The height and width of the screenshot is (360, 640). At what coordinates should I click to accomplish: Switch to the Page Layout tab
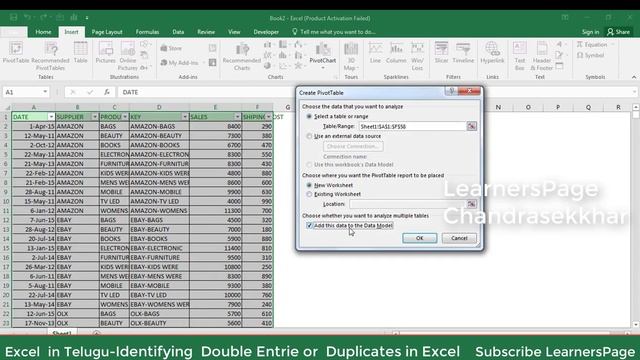107,32
